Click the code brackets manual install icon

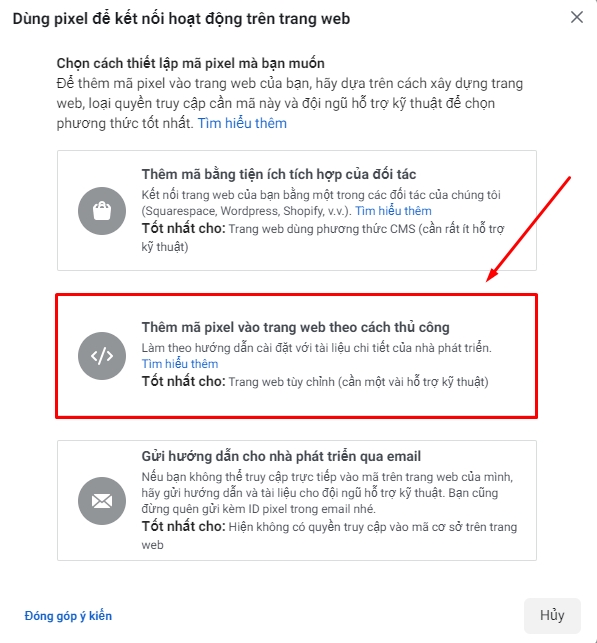pyautogui.click(x=102, y=356)
